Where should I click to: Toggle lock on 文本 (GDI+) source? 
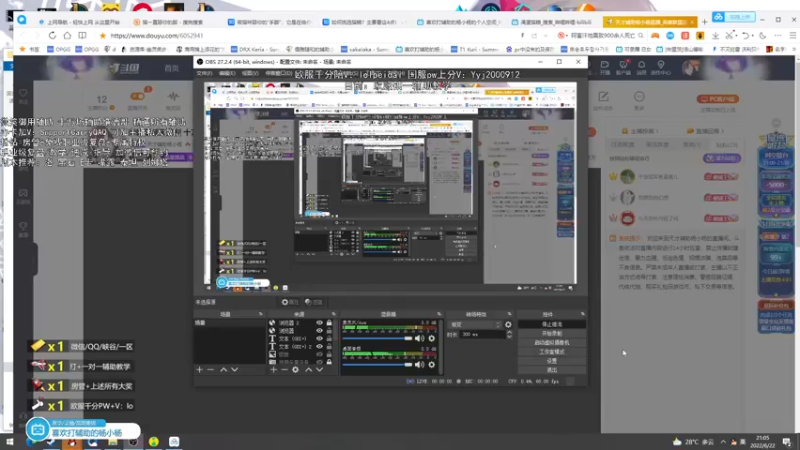(329, 338)
